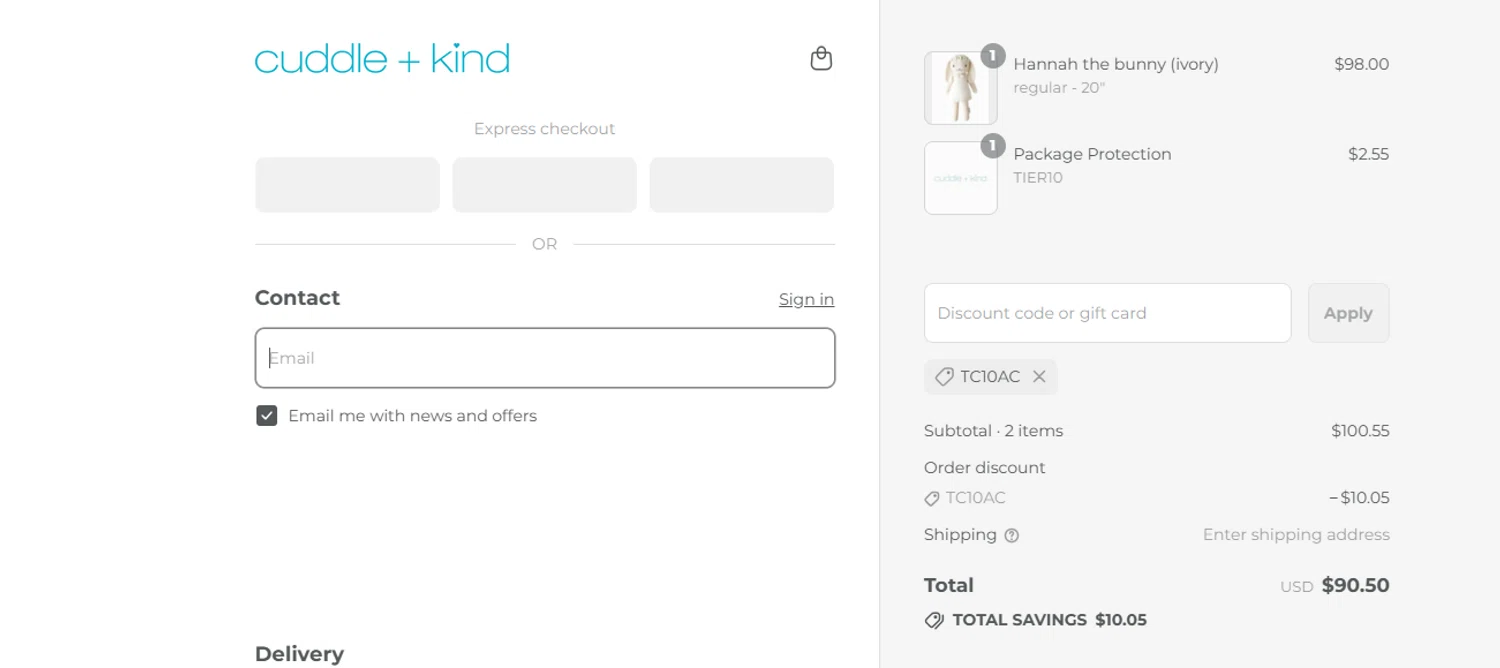
Task: Click the $2.55 package protection price
Action: click(1368, 154)
